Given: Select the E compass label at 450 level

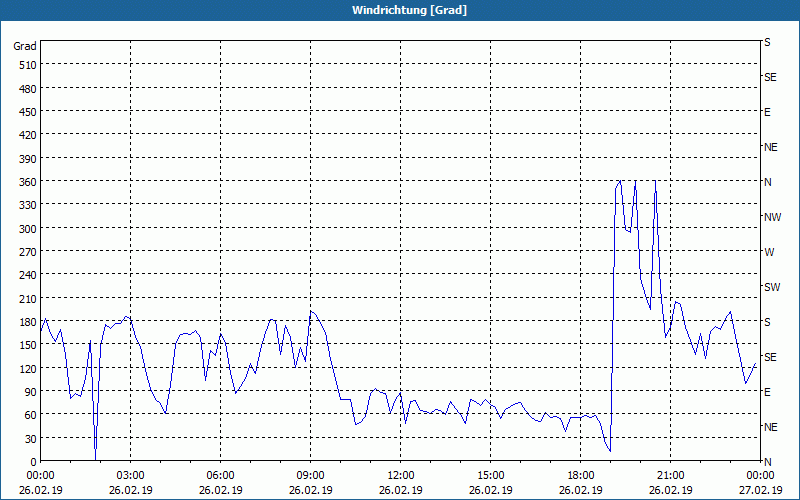Looking at the screenshot, I should tap(767, 112).
